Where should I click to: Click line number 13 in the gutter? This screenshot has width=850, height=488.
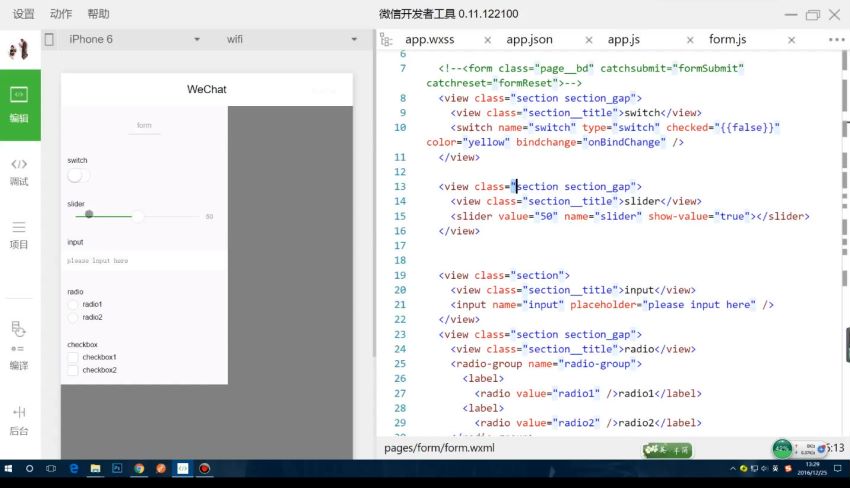[x=400, y=187]
